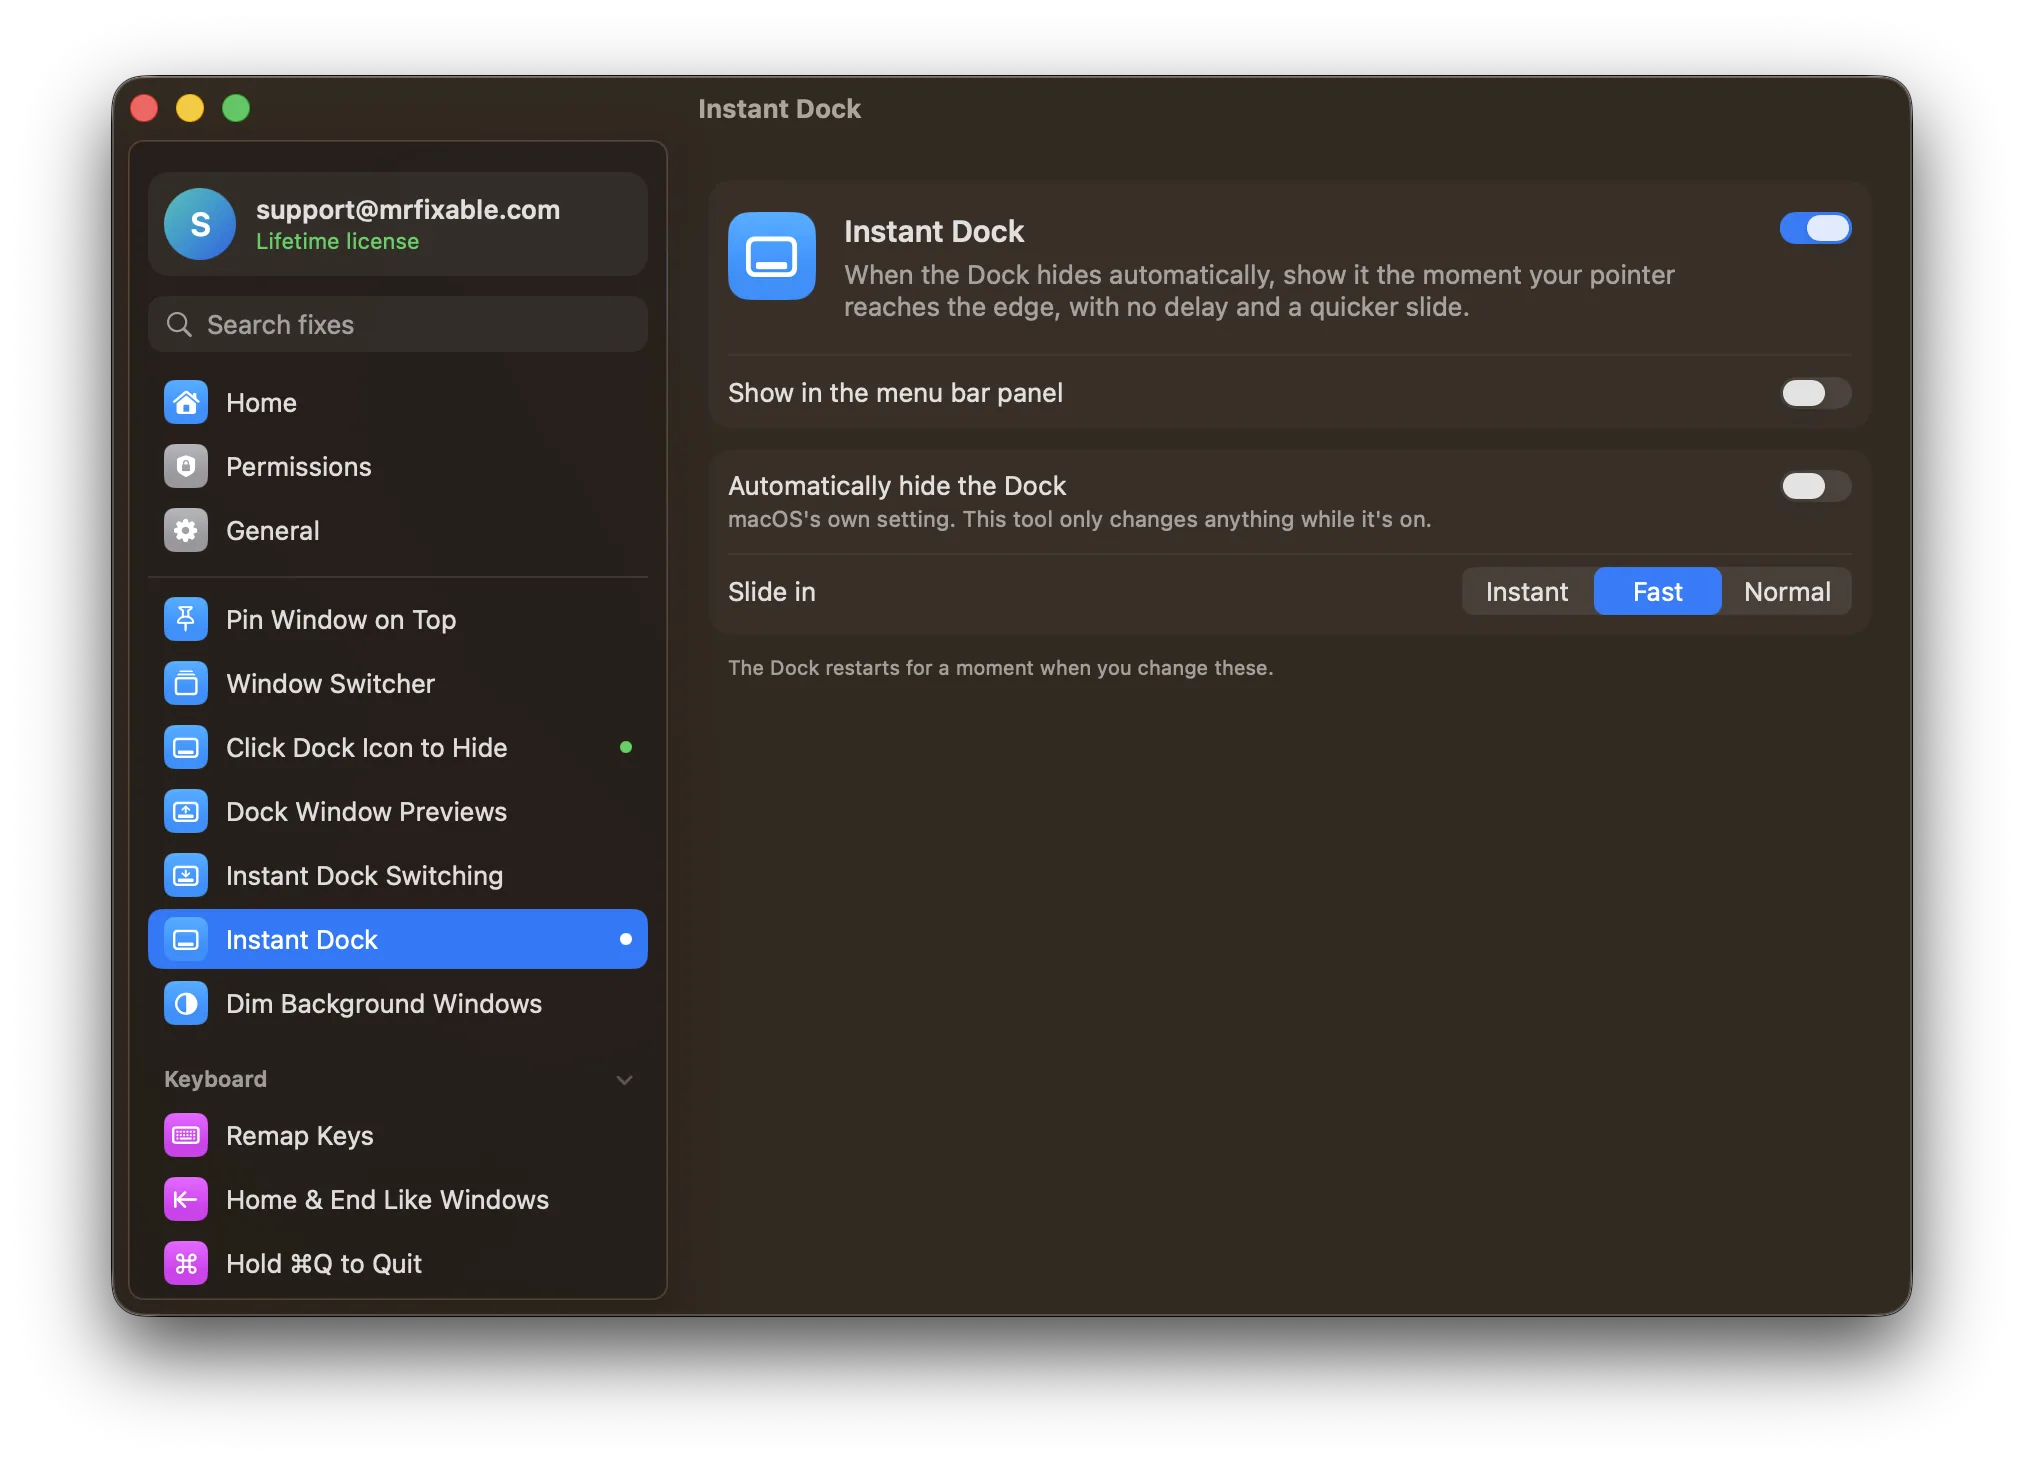Go to Permissions in the sidebar
Screen dimensions: 2024x1464
(398, 467)
